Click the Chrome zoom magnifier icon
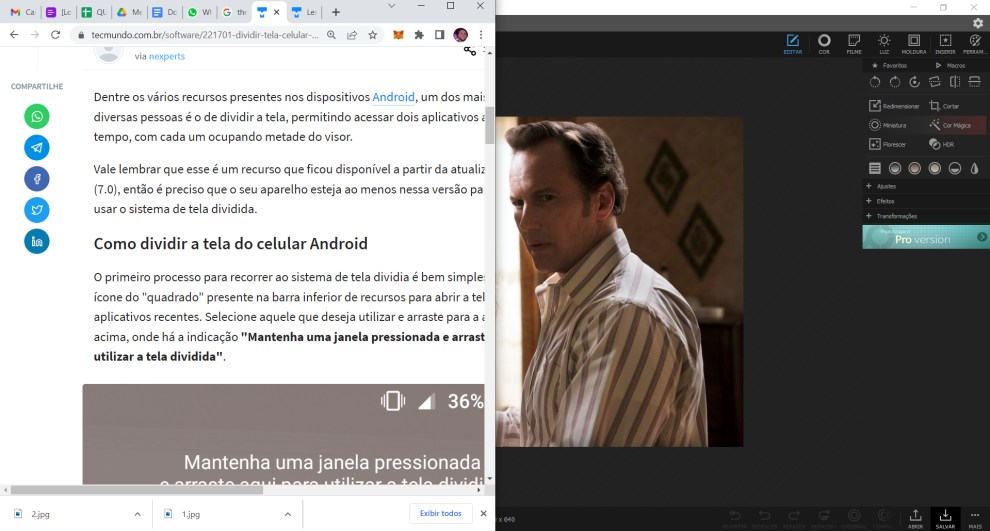Viewport: 990px width, 531px height. (x=331, y=35)
